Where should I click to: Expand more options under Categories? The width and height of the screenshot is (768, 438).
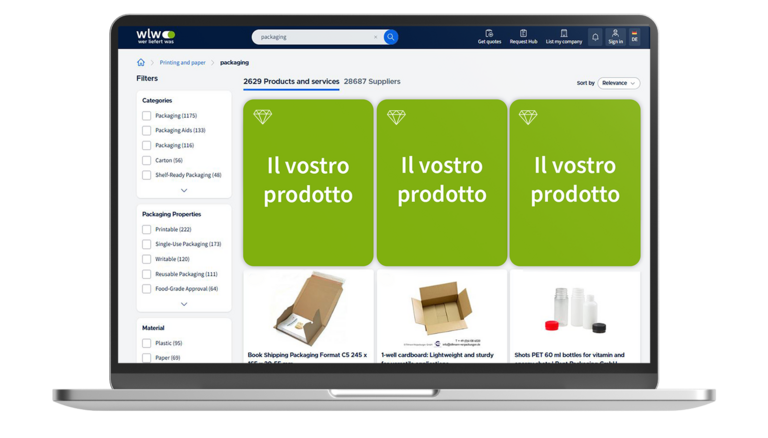pyautogui.click(x=184, y=190)
